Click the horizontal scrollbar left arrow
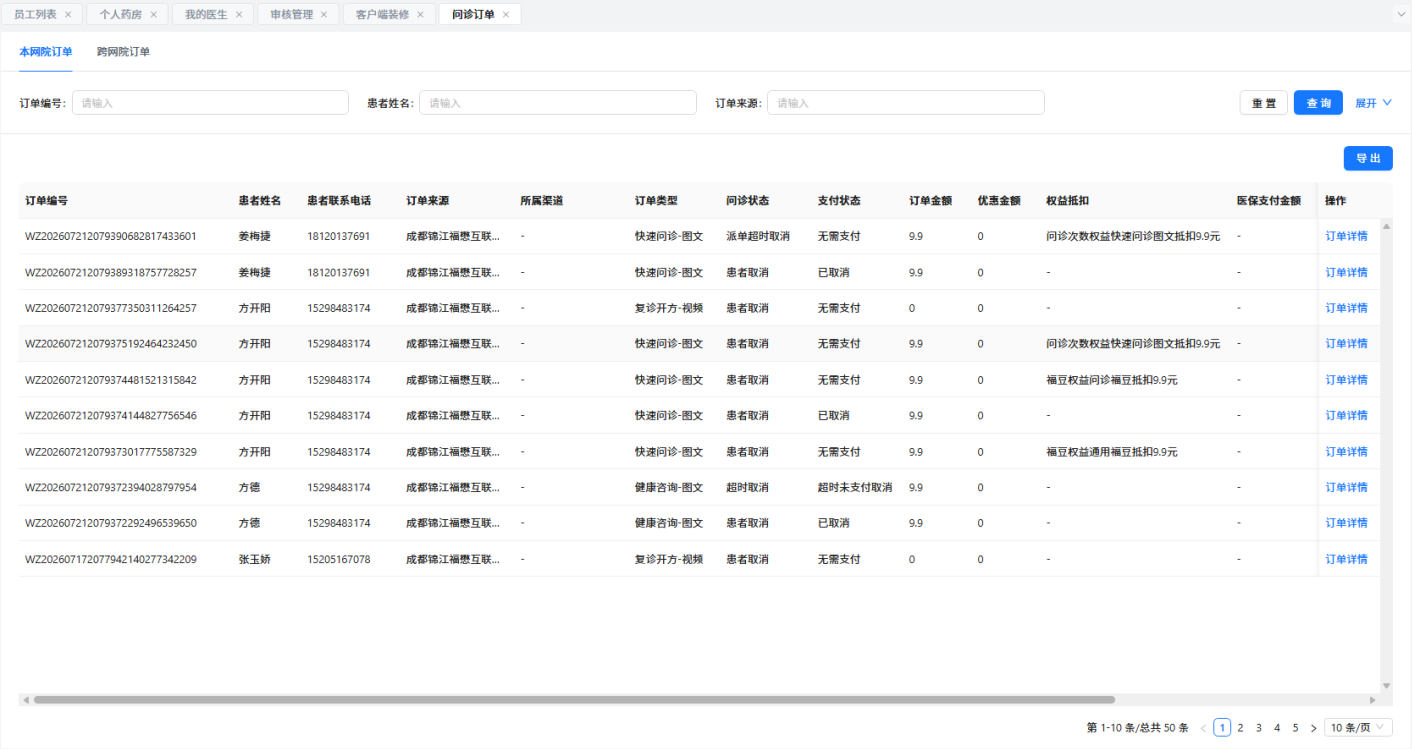1412x749 pixels. [25, 700]
